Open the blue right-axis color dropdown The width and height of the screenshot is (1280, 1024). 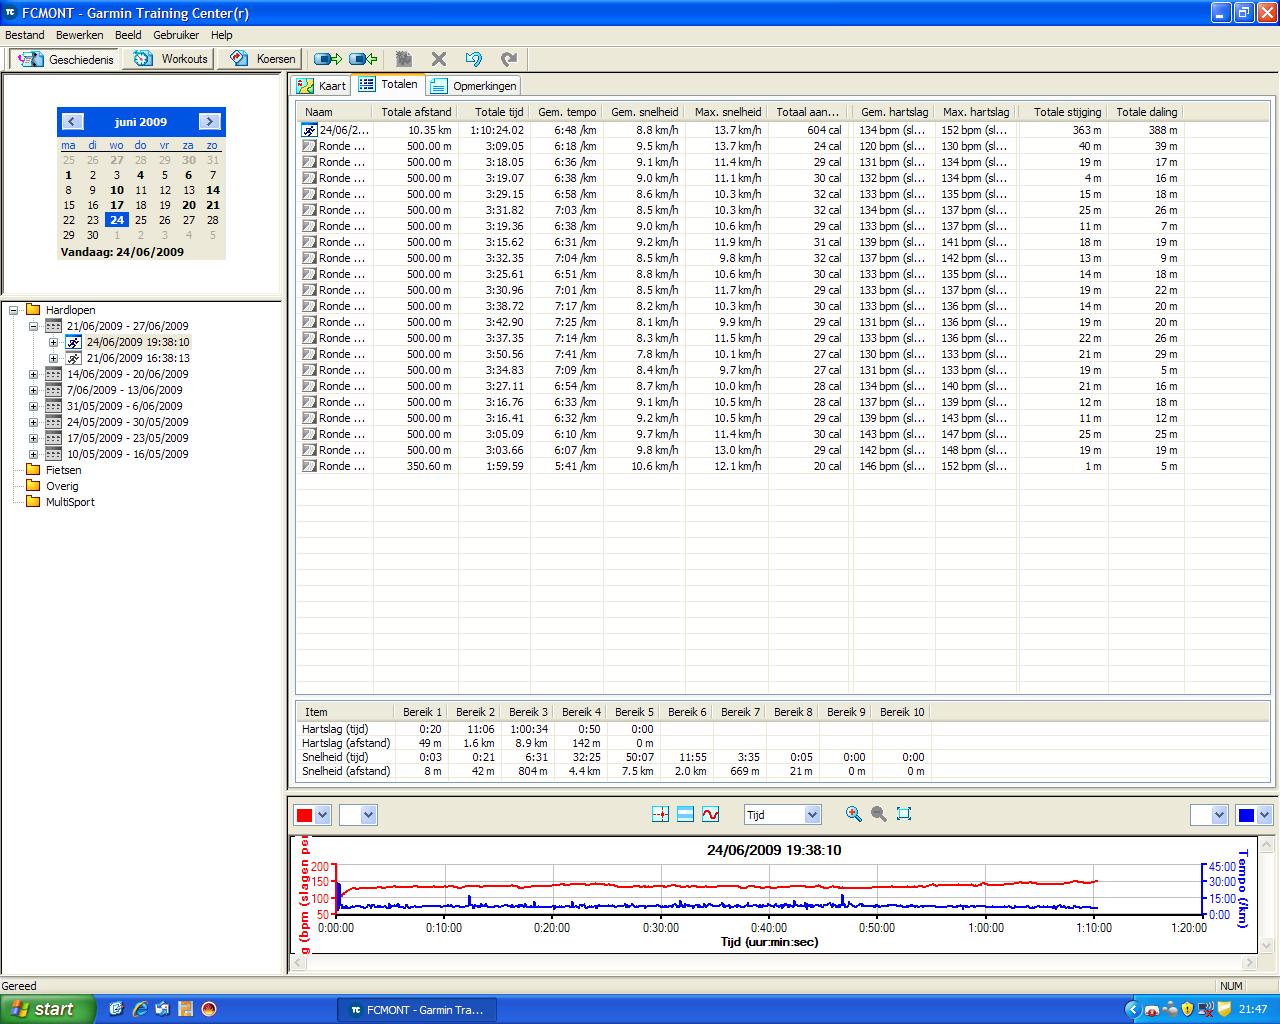(1265, 815)
